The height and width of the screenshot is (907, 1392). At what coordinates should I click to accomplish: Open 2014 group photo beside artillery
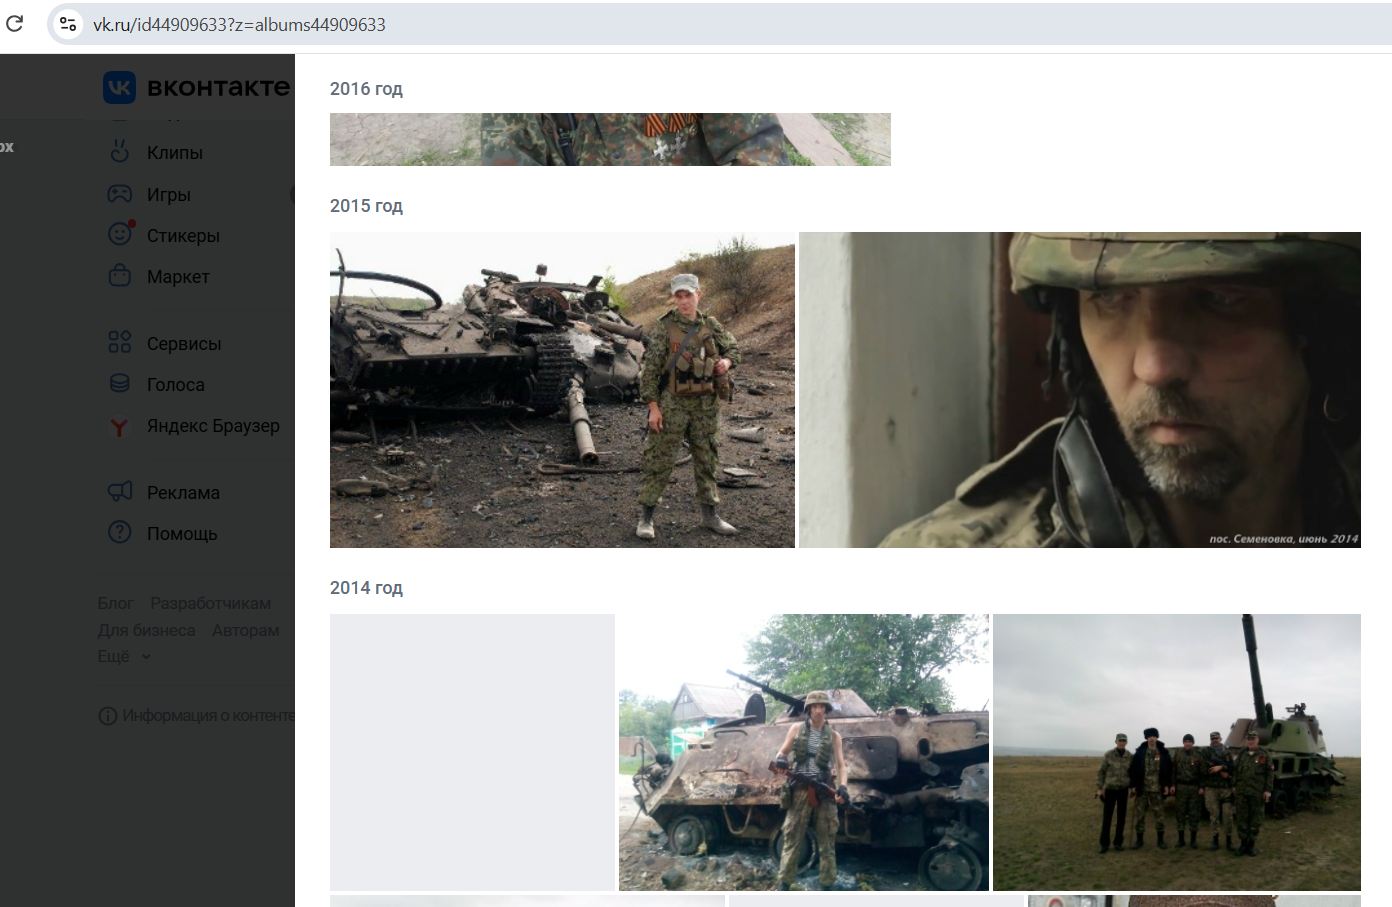pos(1177,752)
